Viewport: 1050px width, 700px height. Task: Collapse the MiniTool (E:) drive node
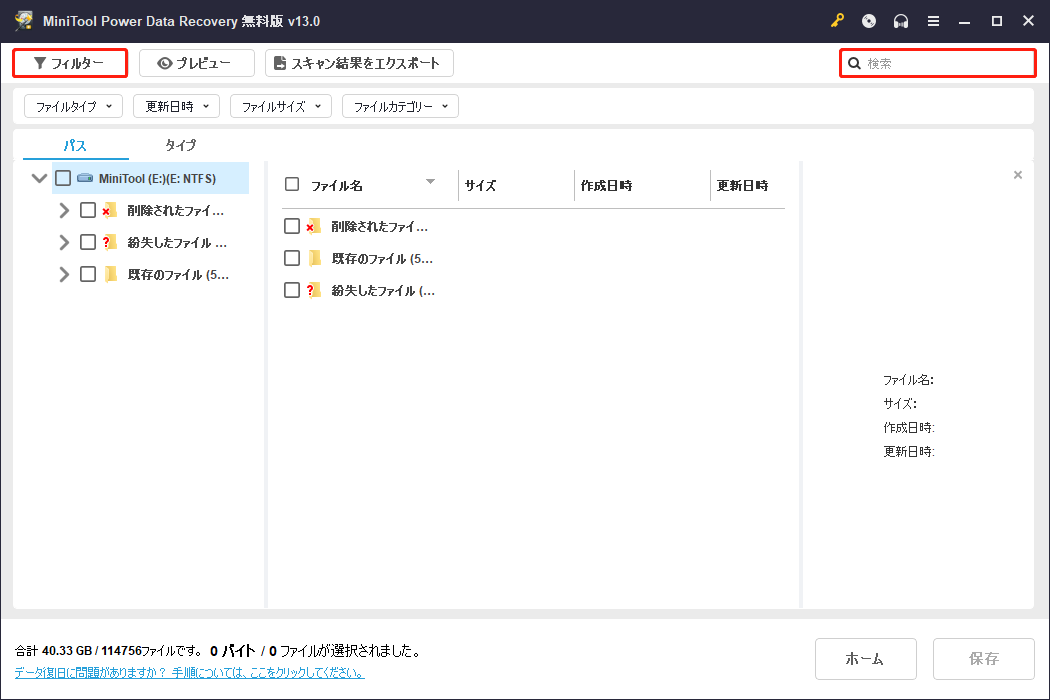point(40,178)
